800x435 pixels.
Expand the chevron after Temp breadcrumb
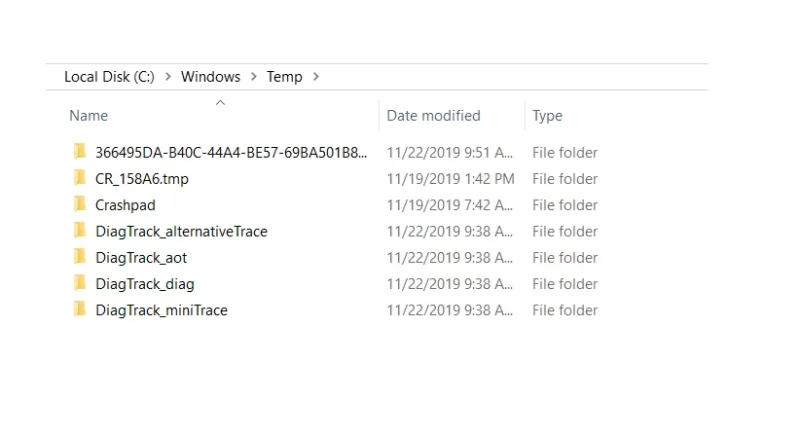(x=316, y=76)
